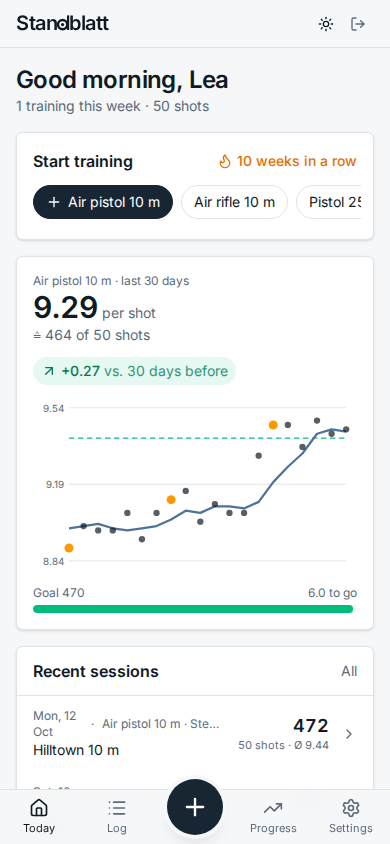Click the green goal progress bar
390x844 pixels.
[x=195, y=609]
